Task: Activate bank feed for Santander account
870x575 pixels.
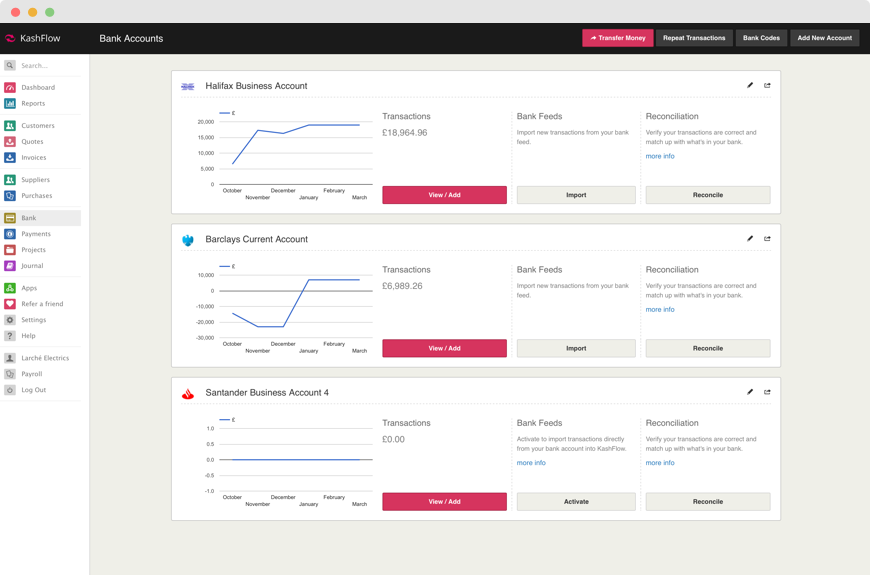Action: tap(576, 502)
